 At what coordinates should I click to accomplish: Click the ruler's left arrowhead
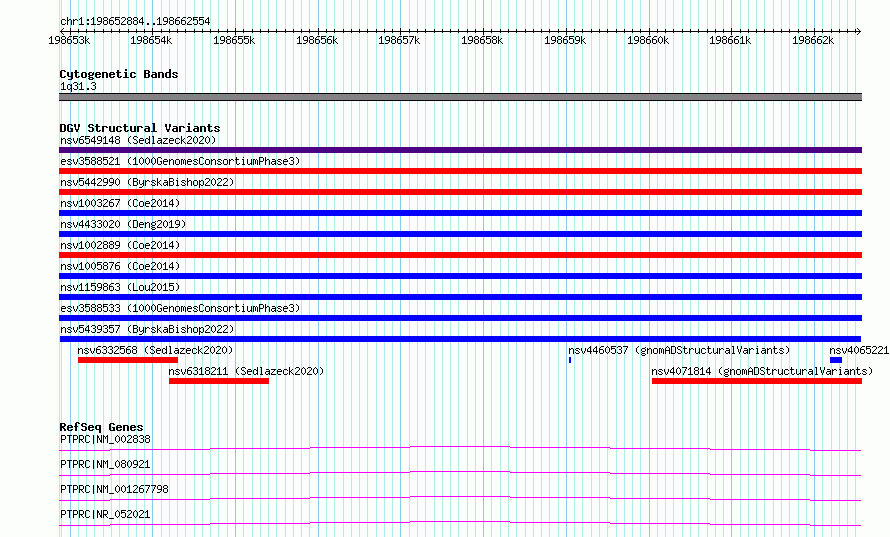62,31
